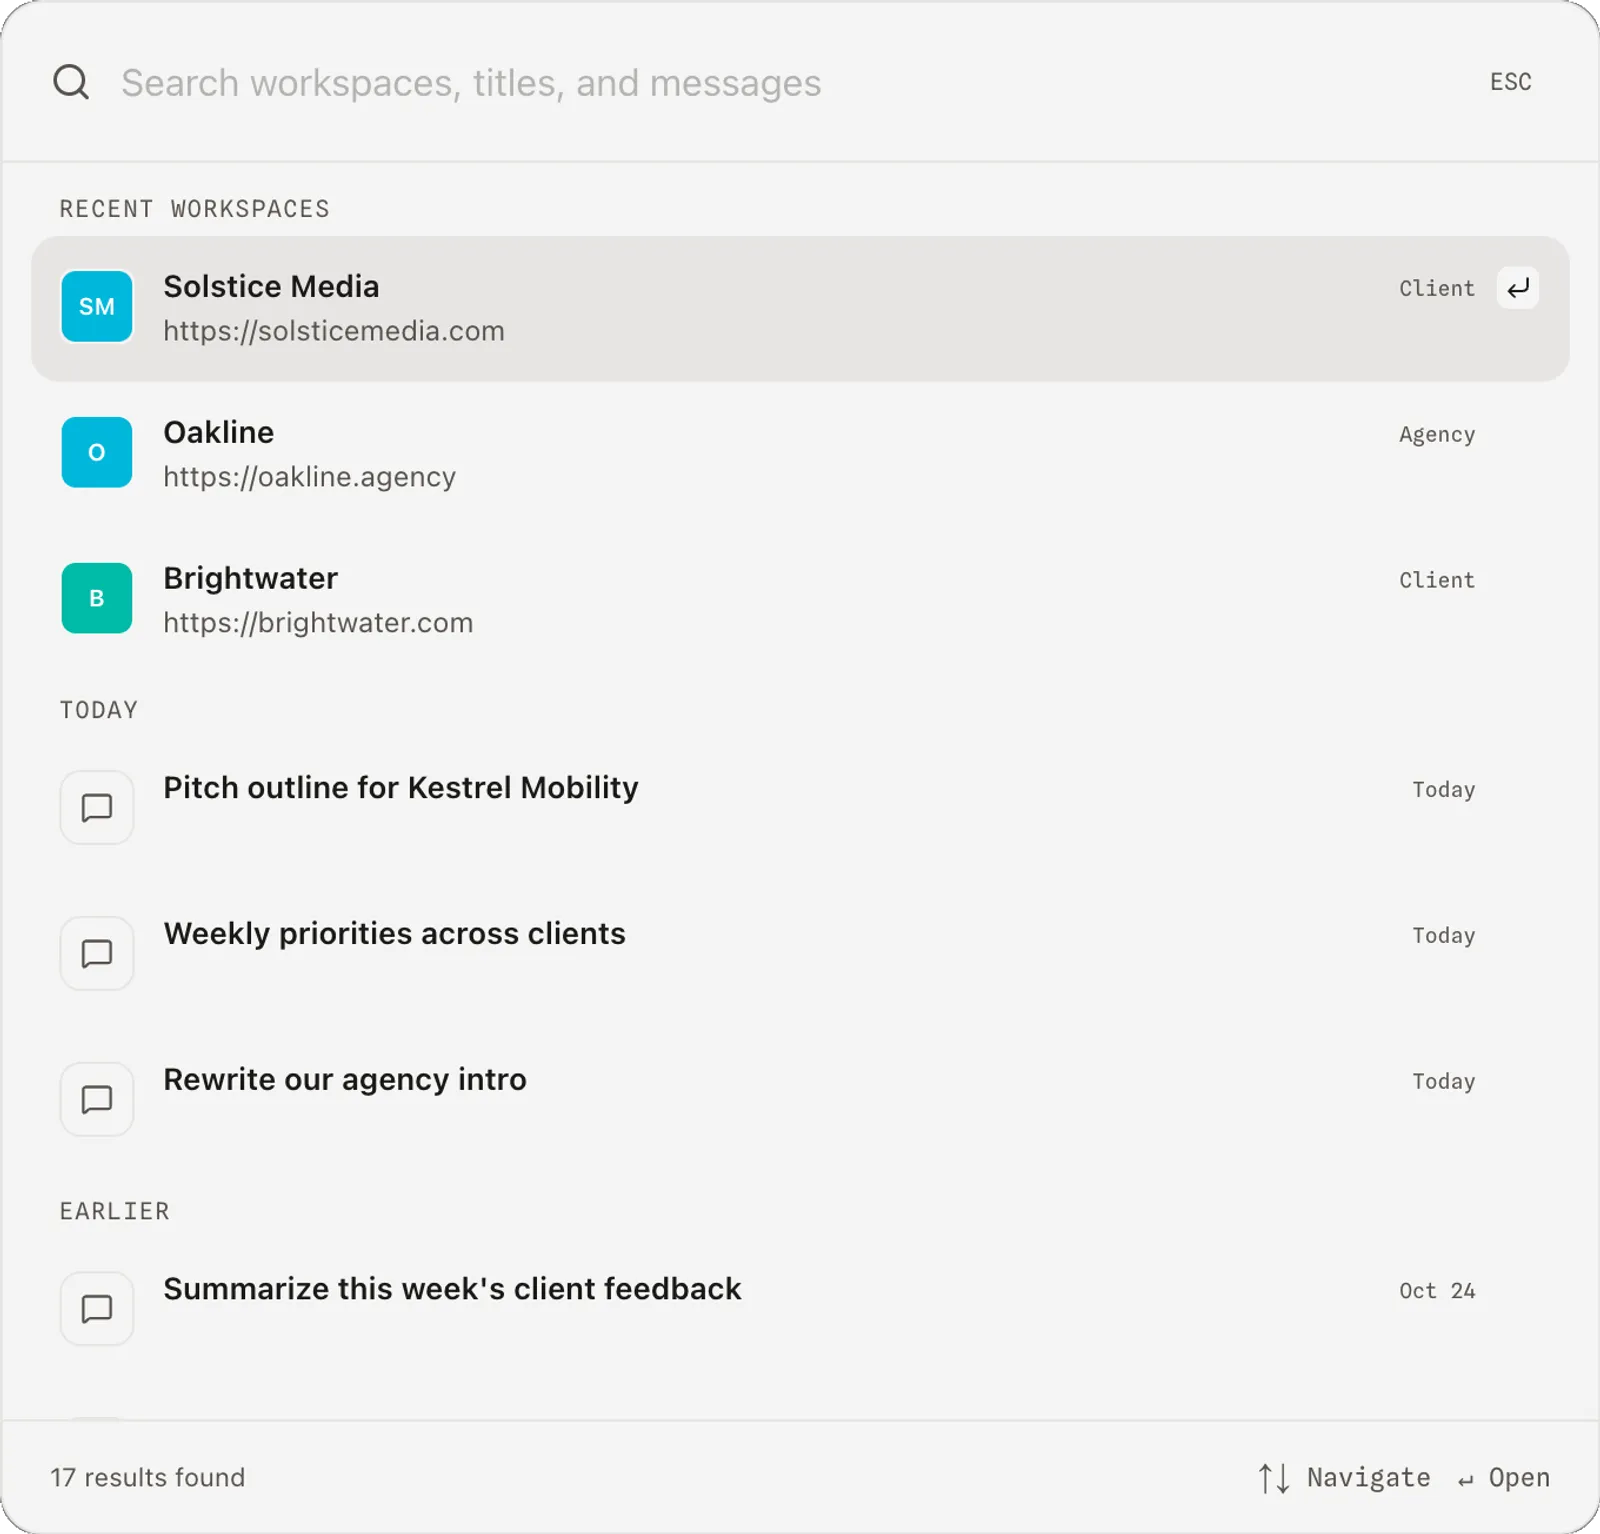
Task: Click chat icon for Rewrite agency intro
Action: (x=97, y=1099)
